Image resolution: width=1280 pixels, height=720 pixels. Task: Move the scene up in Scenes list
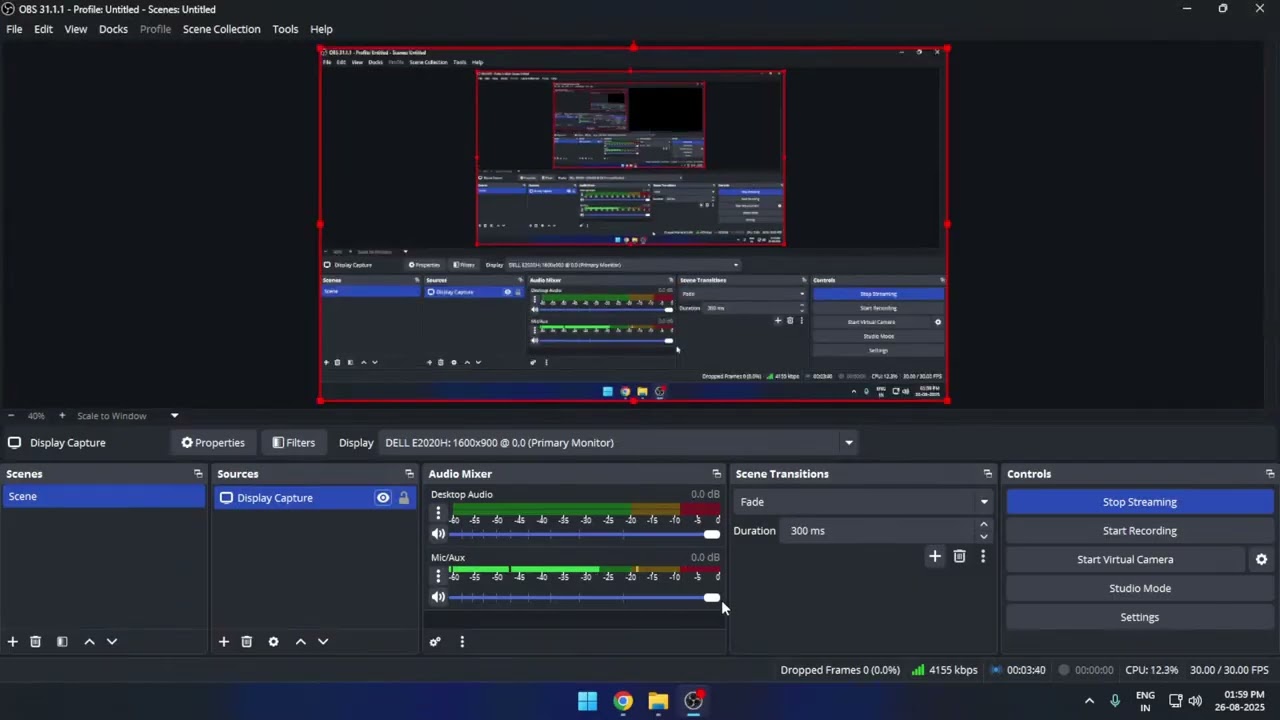89,641
